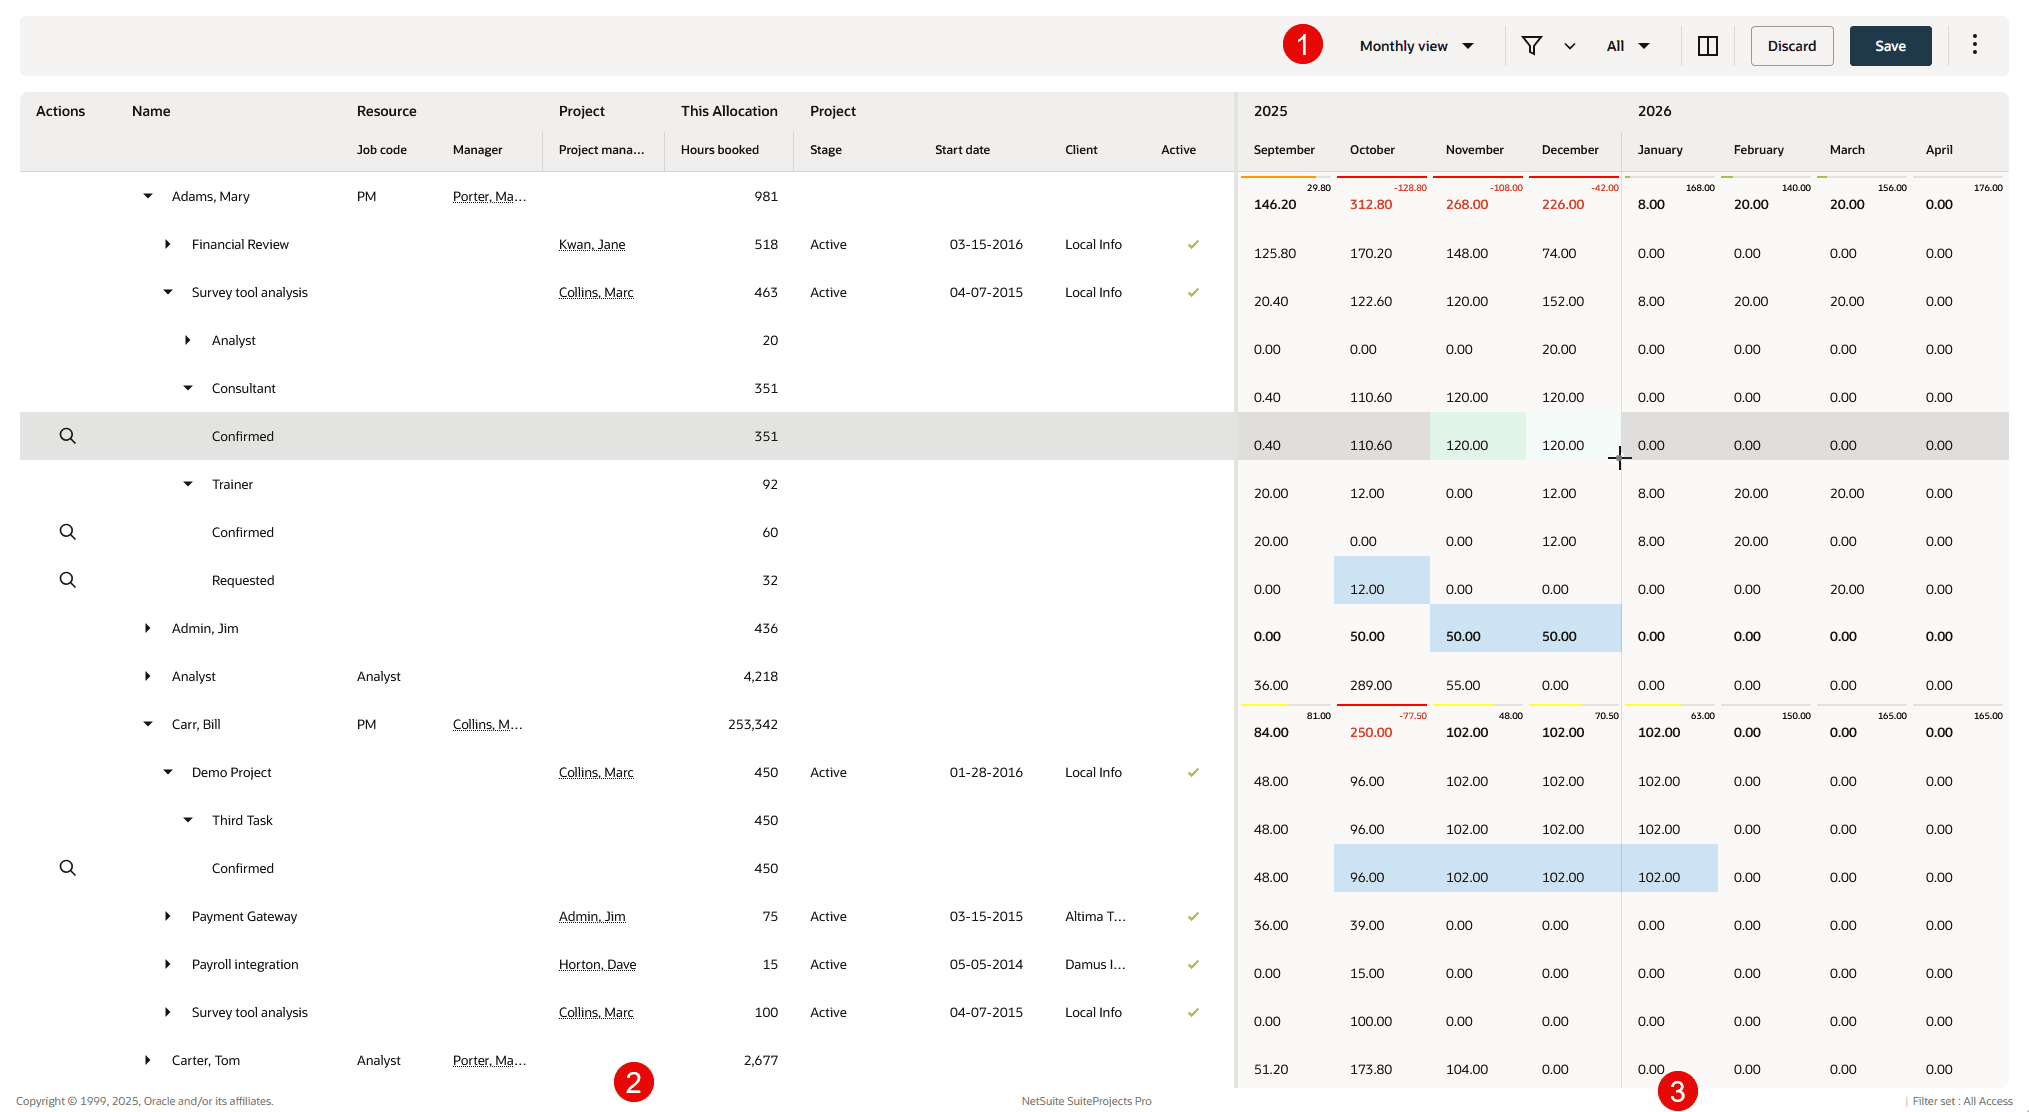Screen dimensions: 2029x1112
Task: Toggle Active checkmark for Payment Gateway
Action: tap(1192, 916)
